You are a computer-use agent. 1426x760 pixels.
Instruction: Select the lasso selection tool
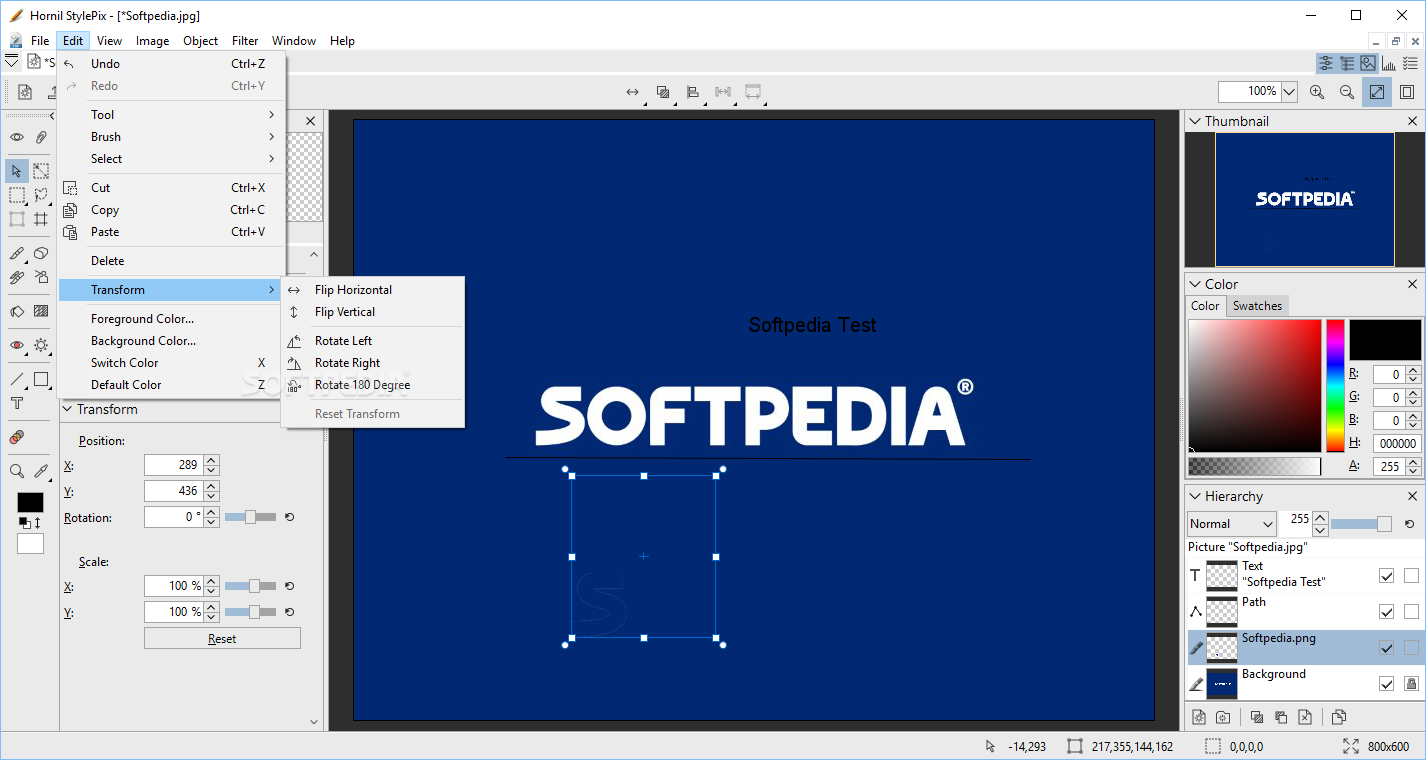point(41,195)
